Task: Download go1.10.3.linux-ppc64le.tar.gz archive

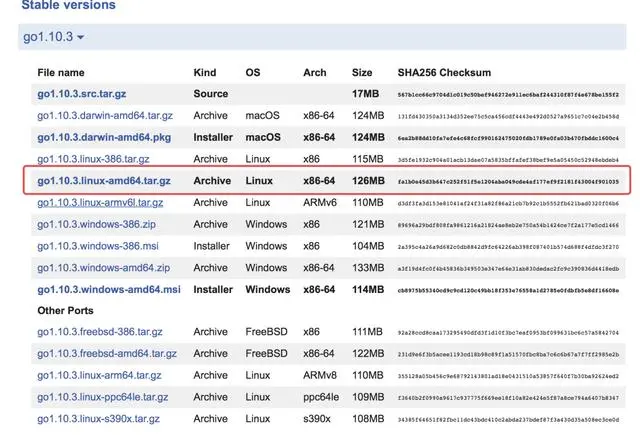Action: click(x=102, y=397)
